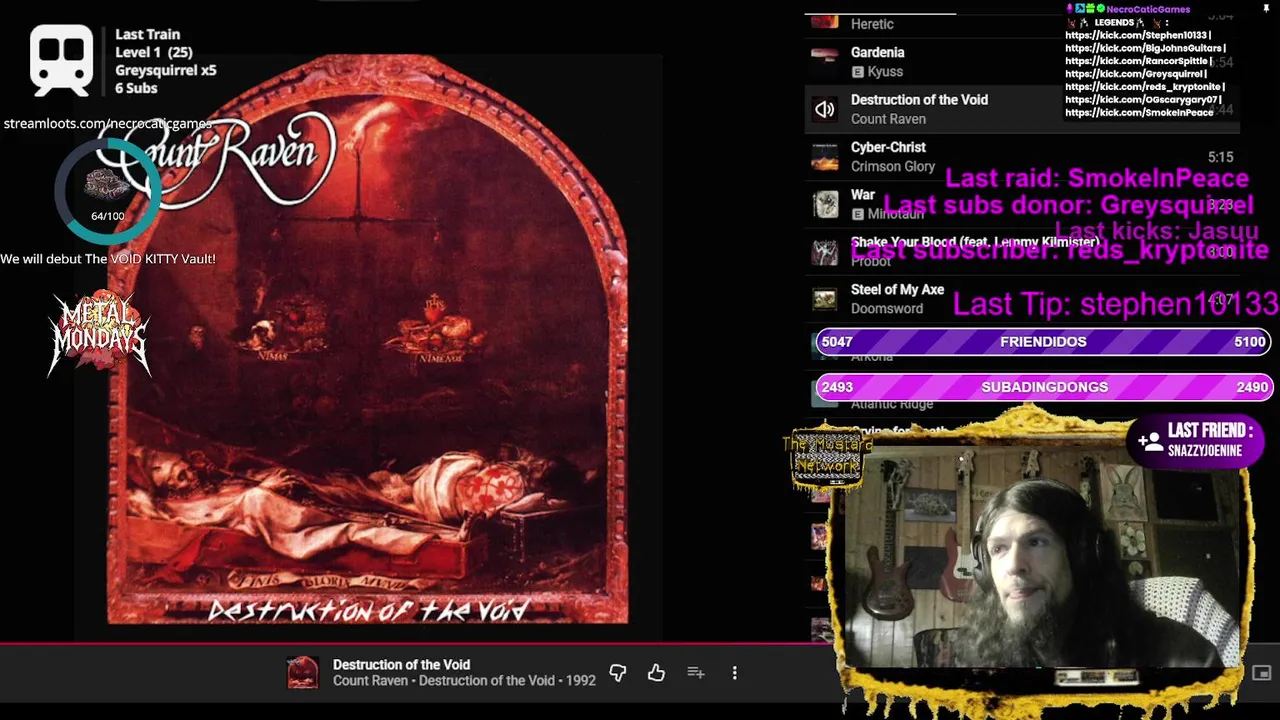Click the Gardenia track thumbnail
Viewport: 1280px width, 720px height.
coord(825,61)
